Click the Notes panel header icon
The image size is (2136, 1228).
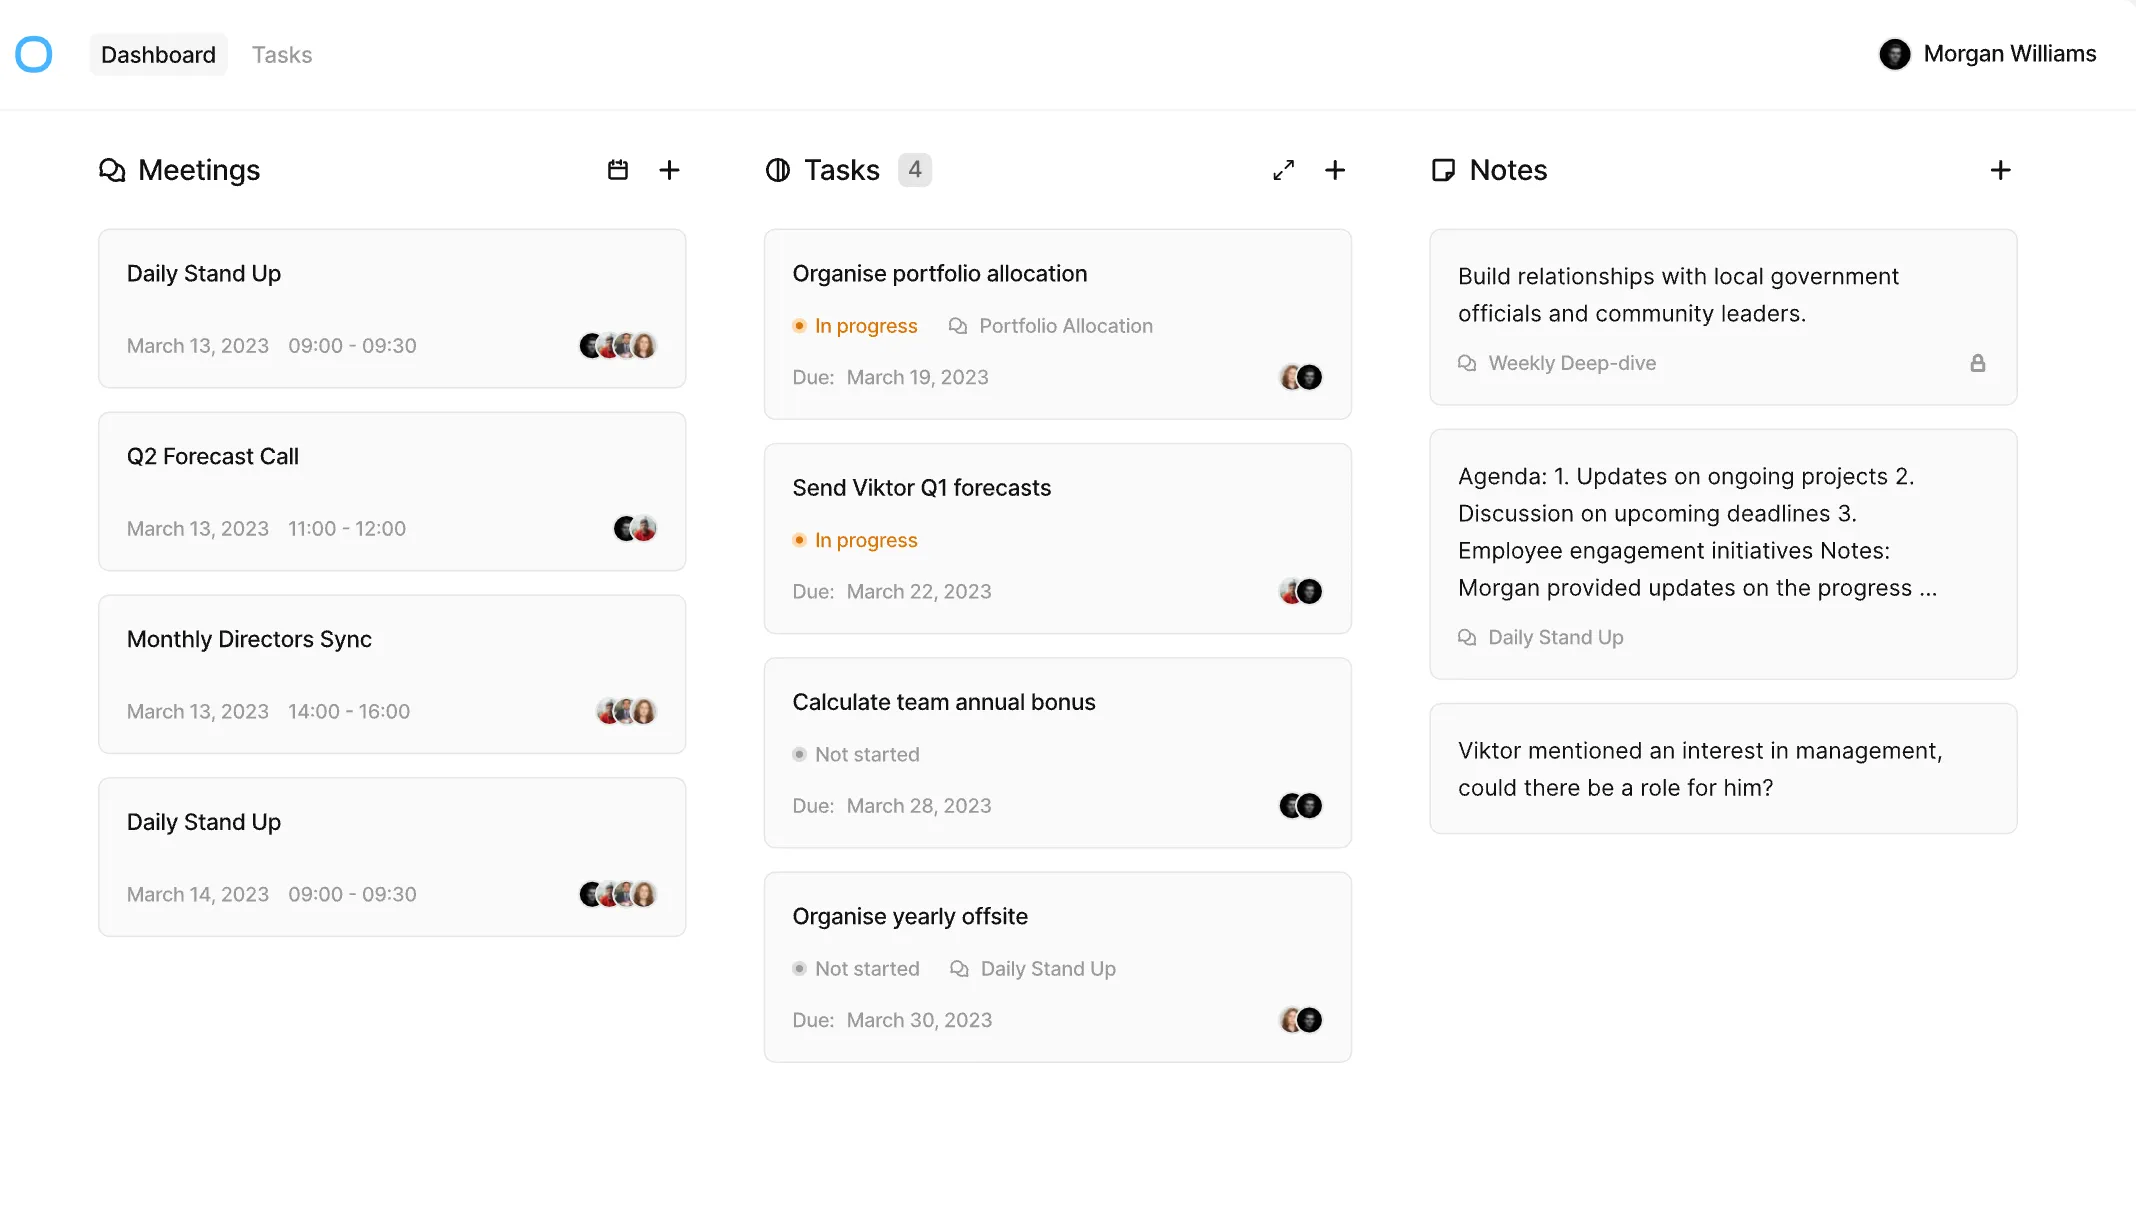point(1443,170)
